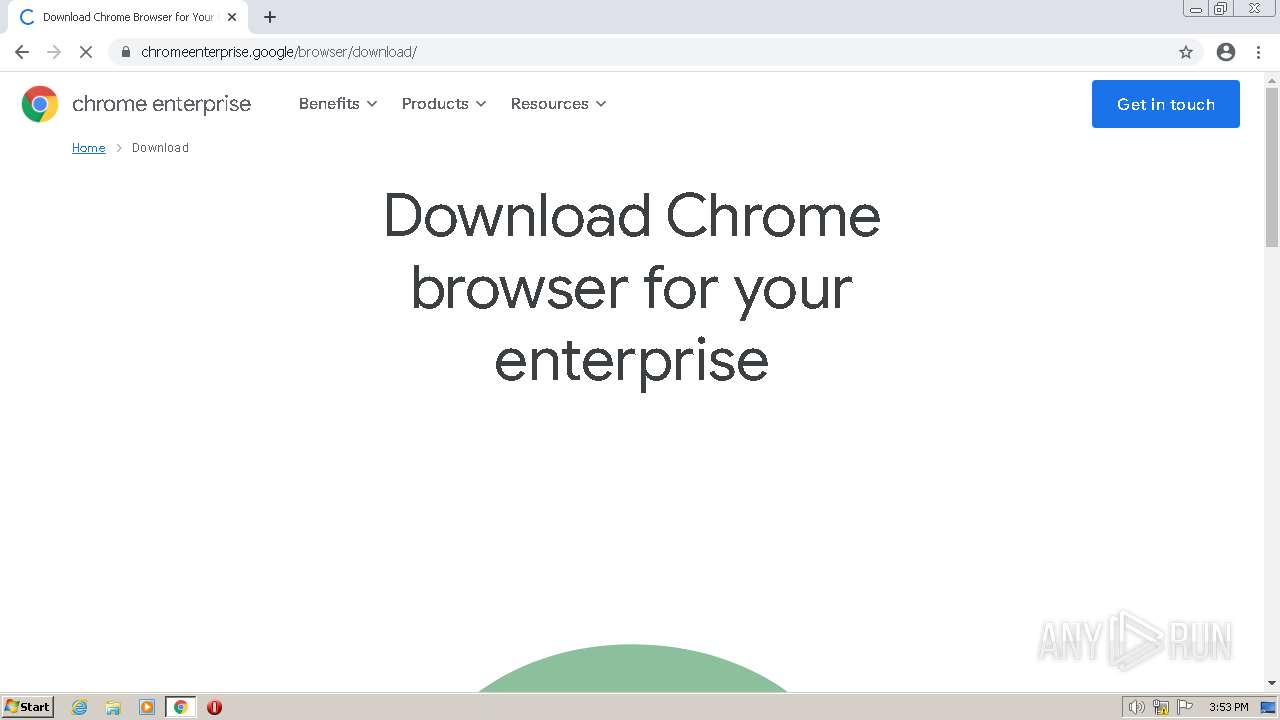Bookmark this page with the star

1186,52
